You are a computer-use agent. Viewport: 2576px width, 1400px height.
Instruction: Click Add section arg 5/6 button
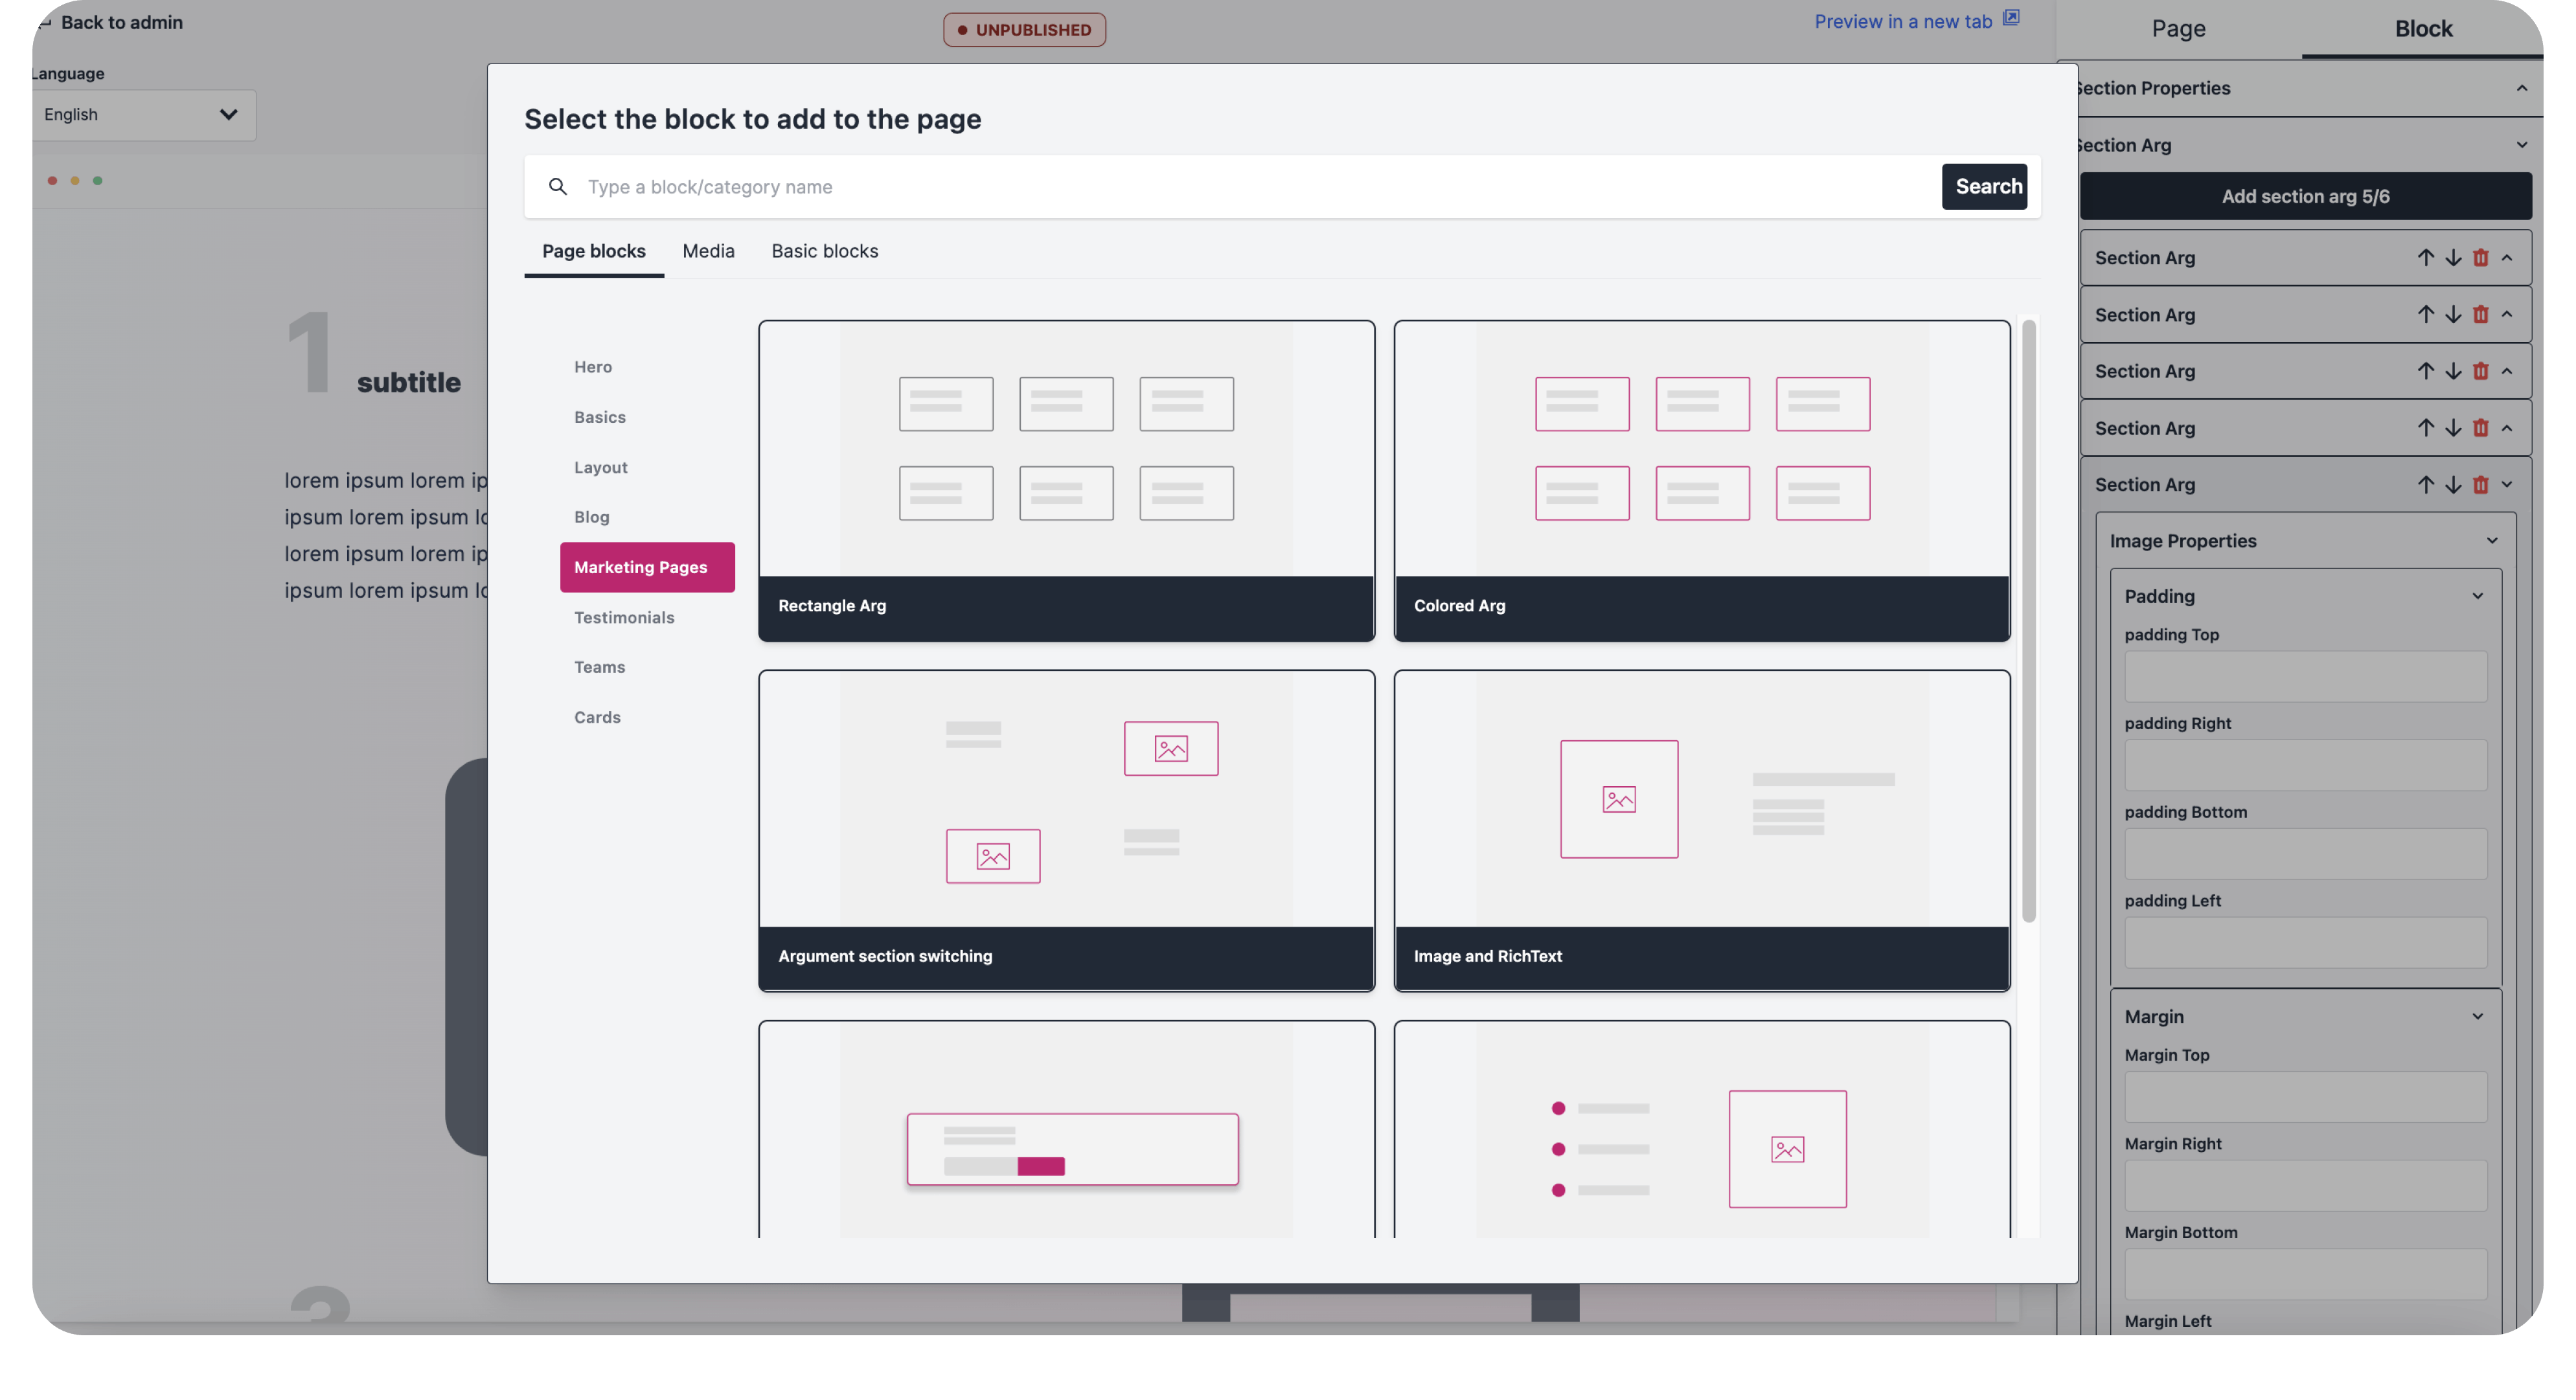point(2305,196)
